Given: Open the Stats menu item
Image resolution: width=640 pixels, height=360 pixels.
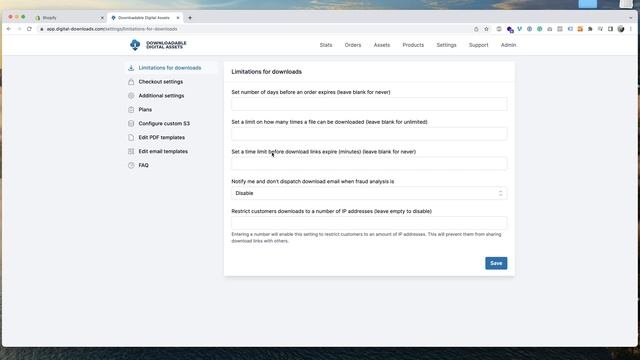Looking at the screenshot, I should tap(326, 45).
